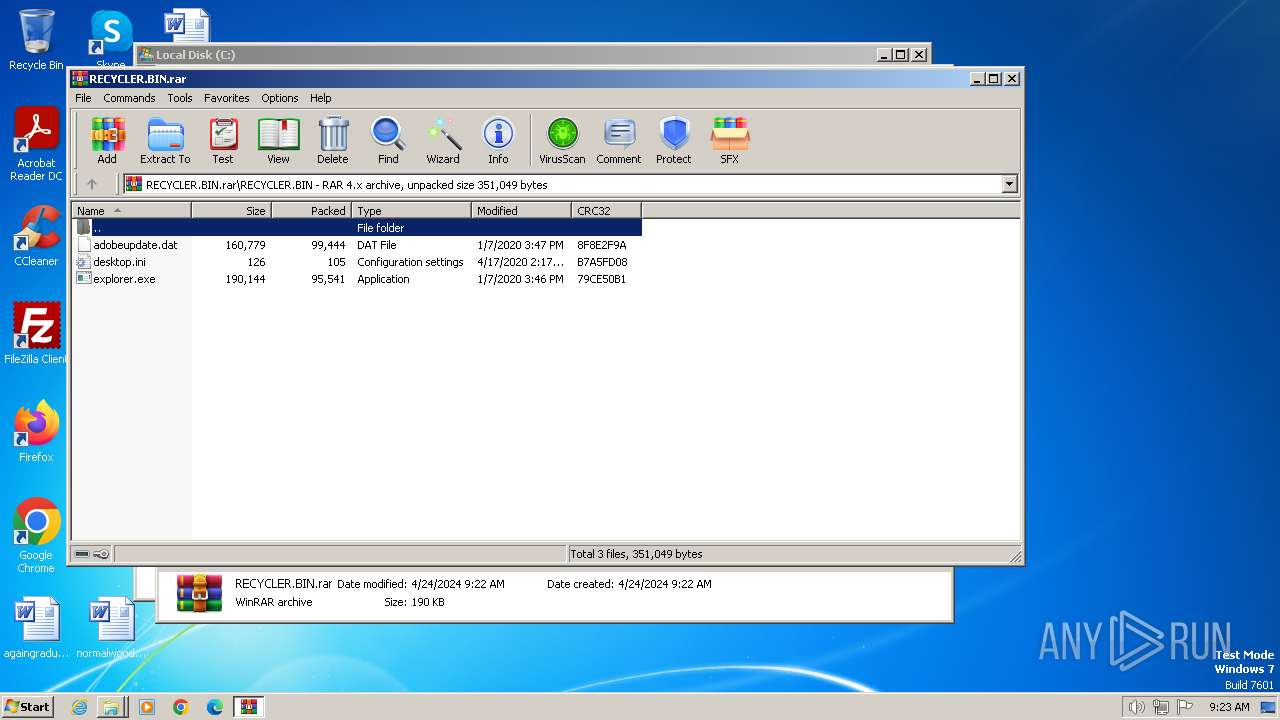
Task: Sort by Size column header
Action: point(231,210)
